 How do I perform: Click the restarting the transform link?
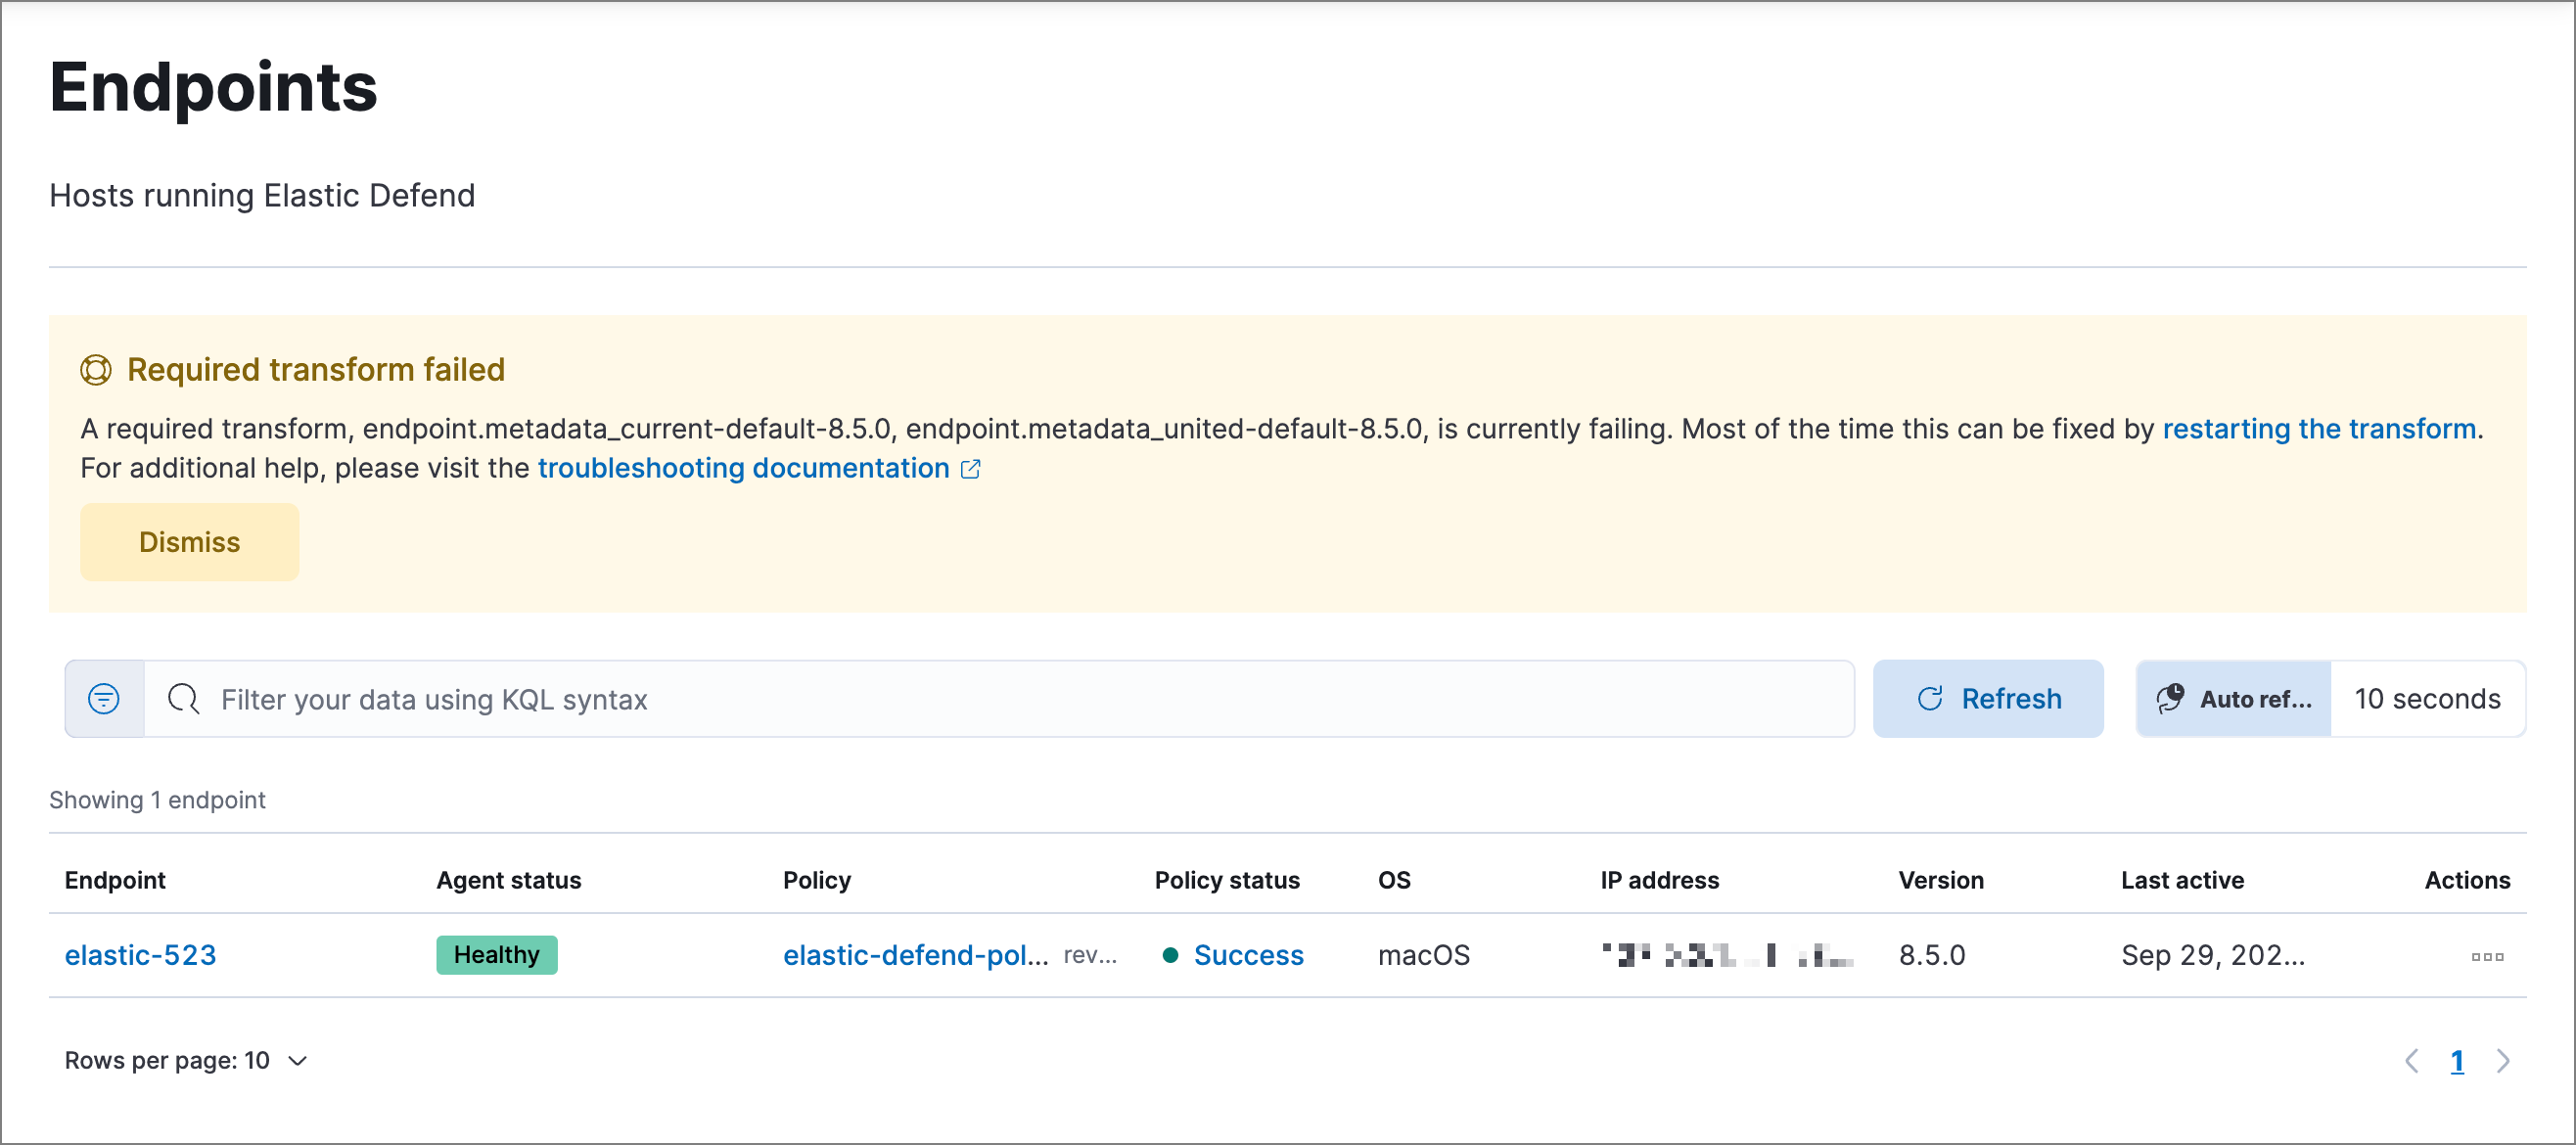click(x=2319, y=429)
